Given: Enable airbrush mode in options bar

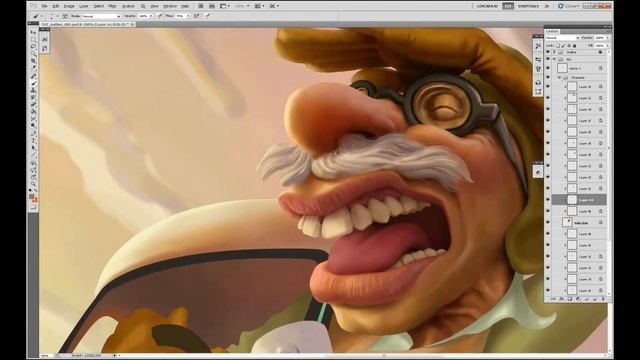Looking at the screenshot, I should tap(196, 16).
